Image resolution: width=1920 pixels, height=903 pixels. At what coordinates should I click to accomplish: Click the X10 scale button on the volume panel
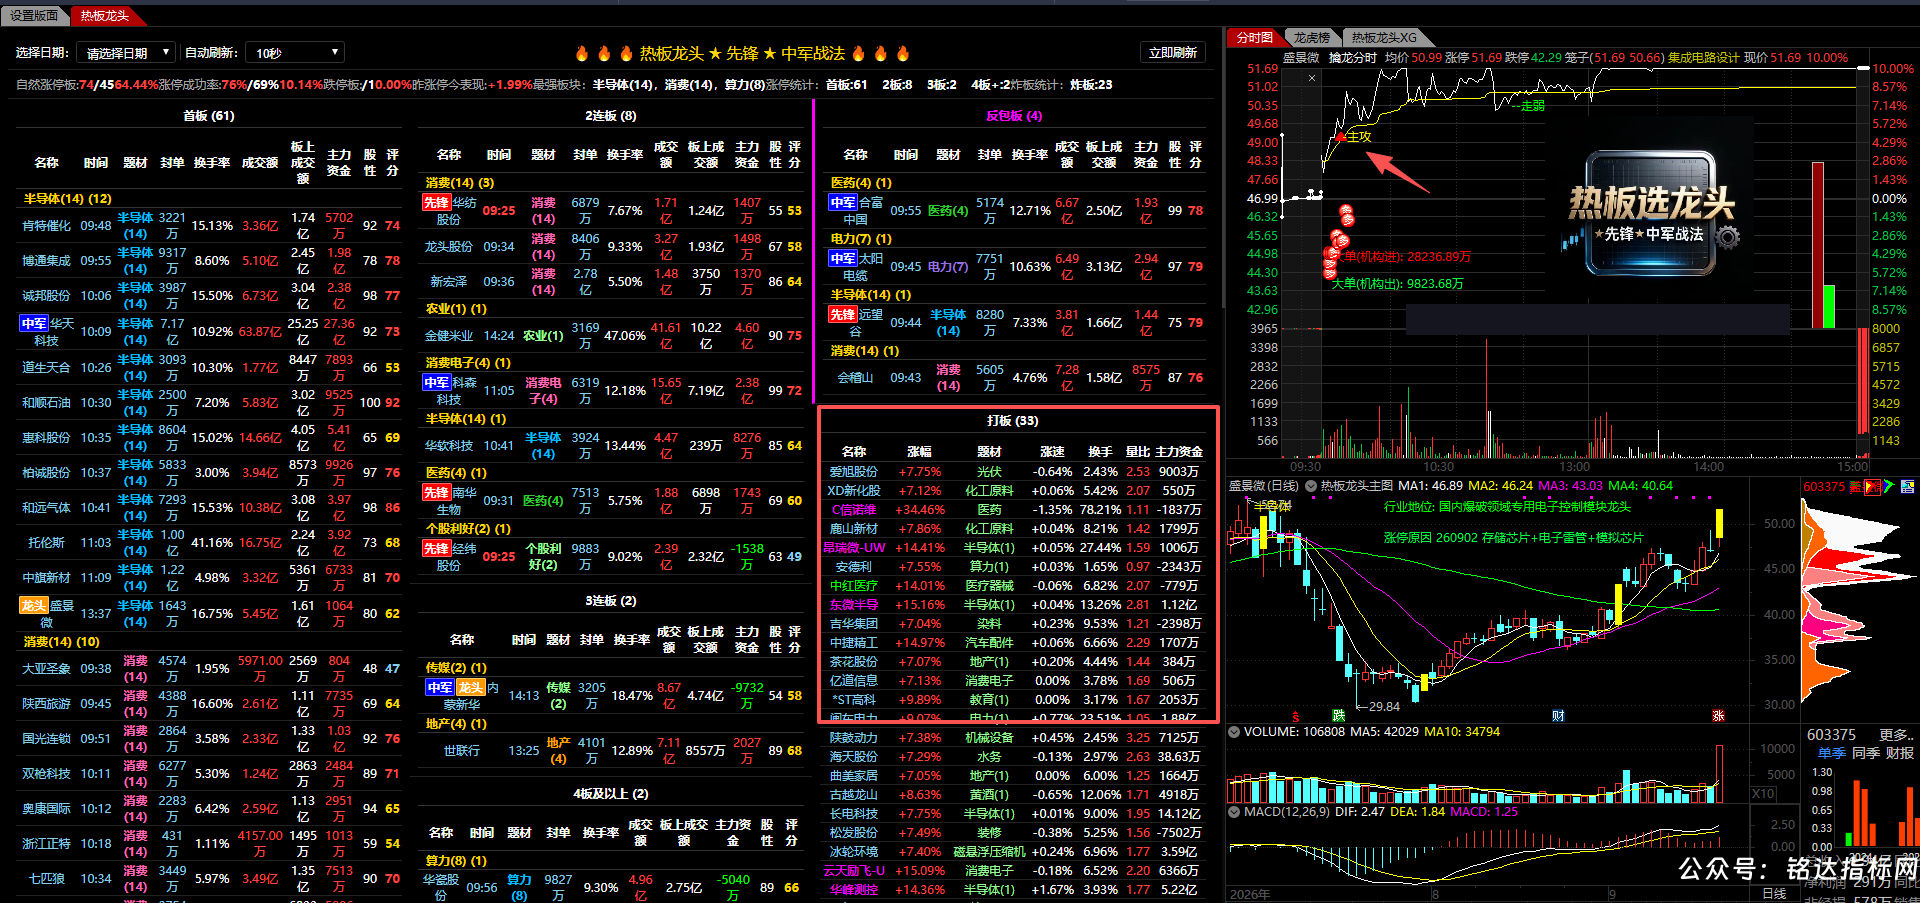[1763, 793]
